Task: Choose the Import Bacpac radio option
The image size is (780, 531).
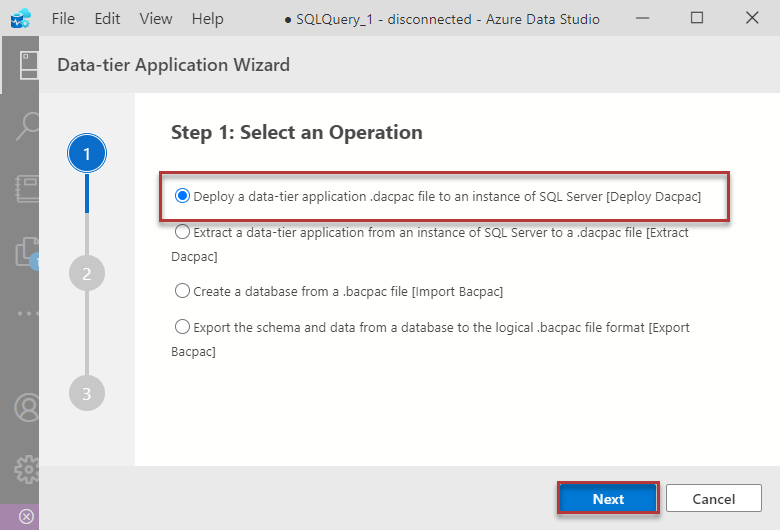Action: (x=182, y=291)
